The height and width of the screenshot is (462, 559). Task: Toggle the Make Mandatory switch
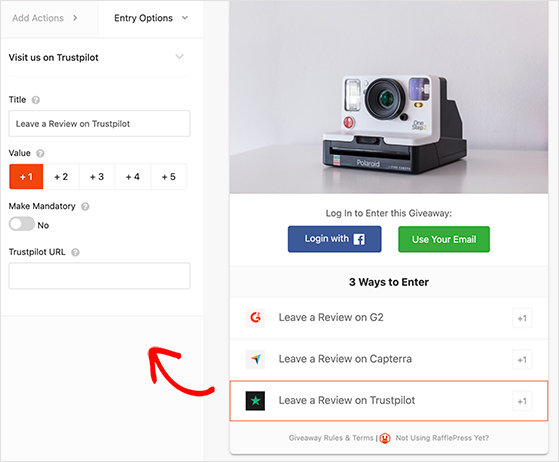22,224
